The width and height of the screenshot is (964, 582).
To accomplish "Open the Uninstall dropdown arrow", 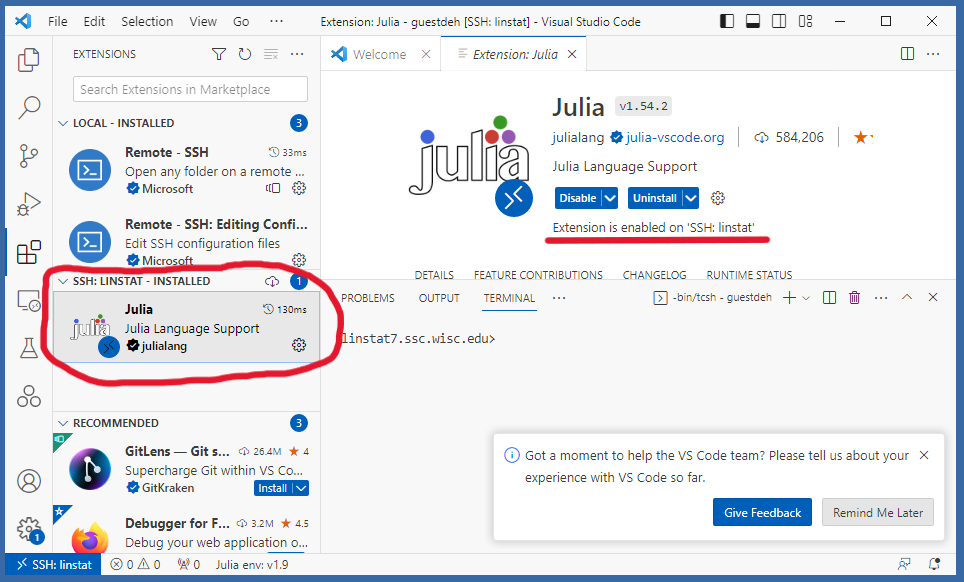I will click(x=690, y=198).
